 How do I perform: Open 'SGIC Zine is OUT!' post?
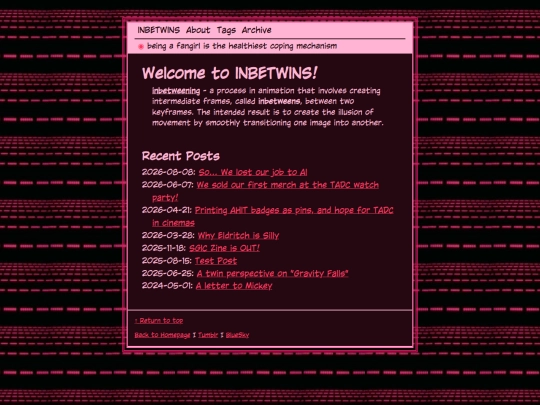(x=225, y=248)
